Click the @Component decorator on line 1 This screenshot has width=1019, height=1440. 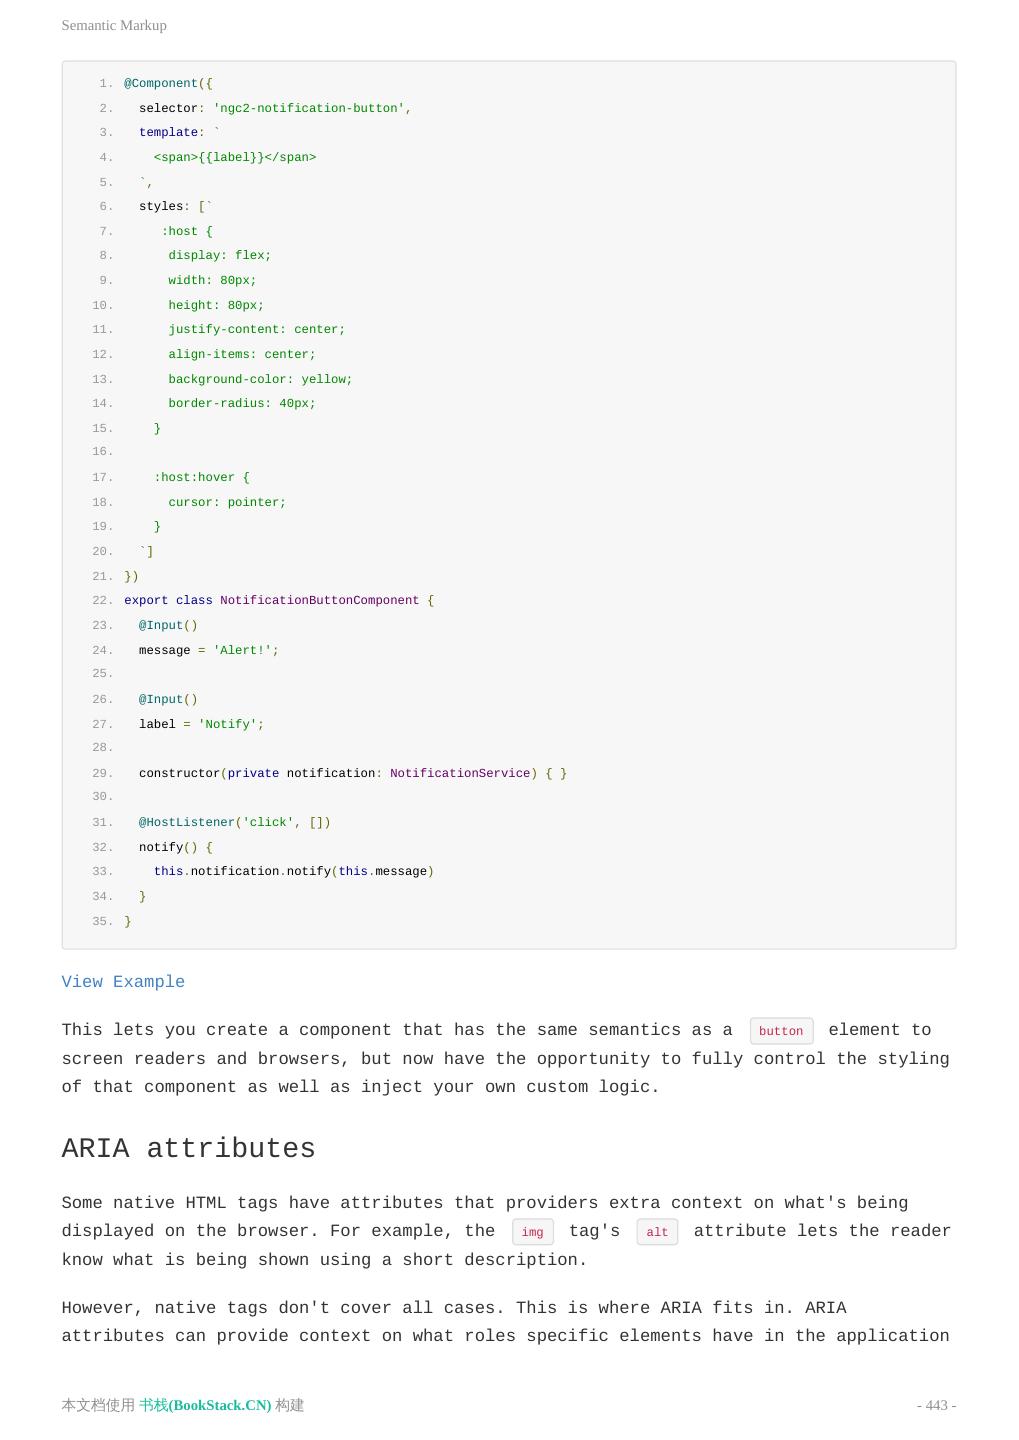(x=161, y=84)
